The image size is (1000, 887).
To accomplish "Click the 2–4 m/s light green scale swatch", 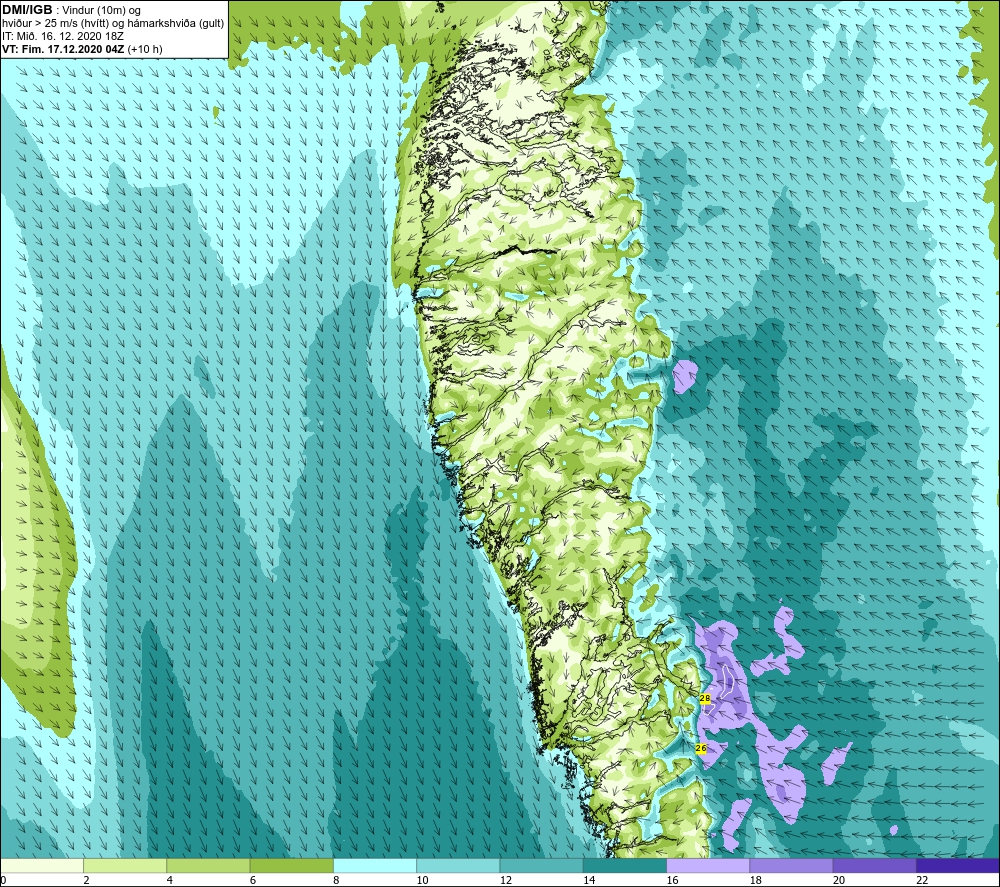I will click(x=125, y=865).
